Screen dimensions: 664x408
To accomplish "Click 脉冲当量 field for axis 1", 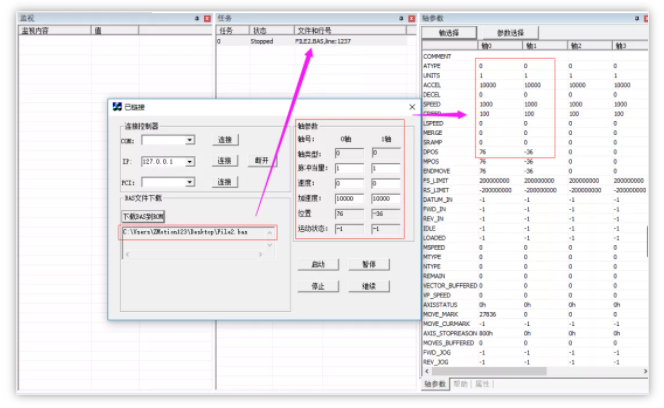I will point(386,168).
